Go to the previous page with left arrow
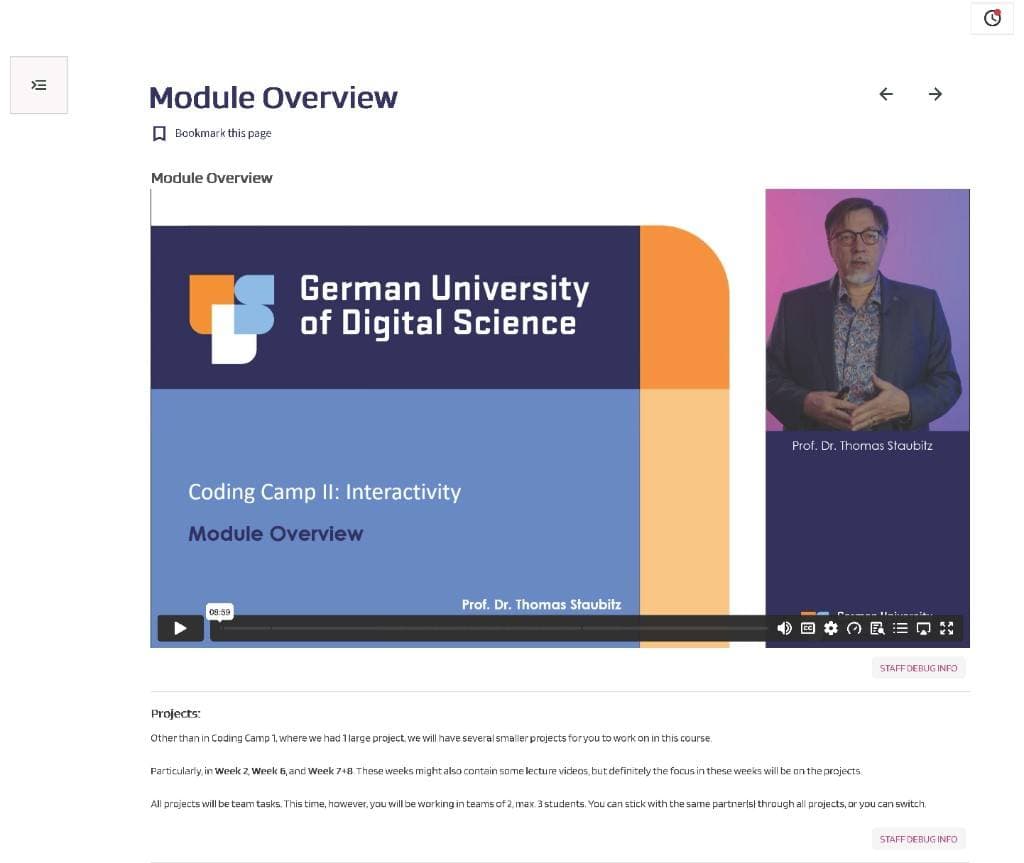This screenshot has width=1024, height=863. 886,94
